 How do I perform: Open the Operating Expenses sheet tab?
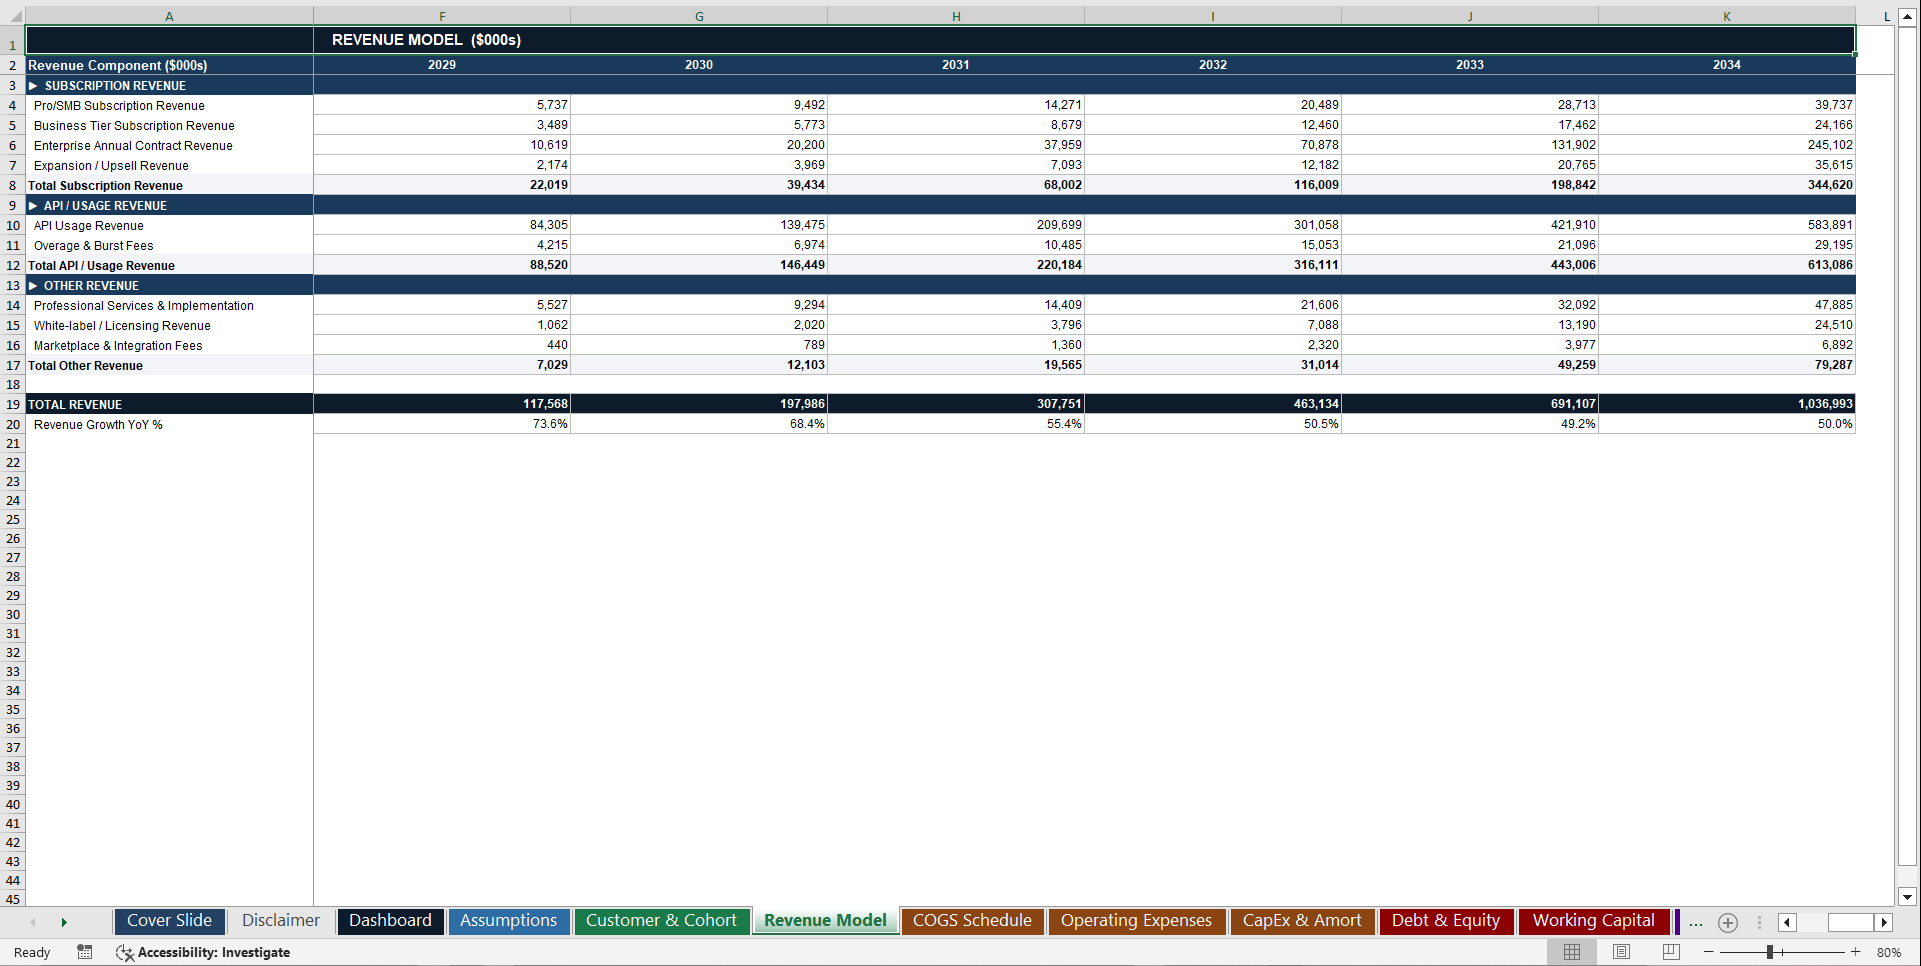1136,921
